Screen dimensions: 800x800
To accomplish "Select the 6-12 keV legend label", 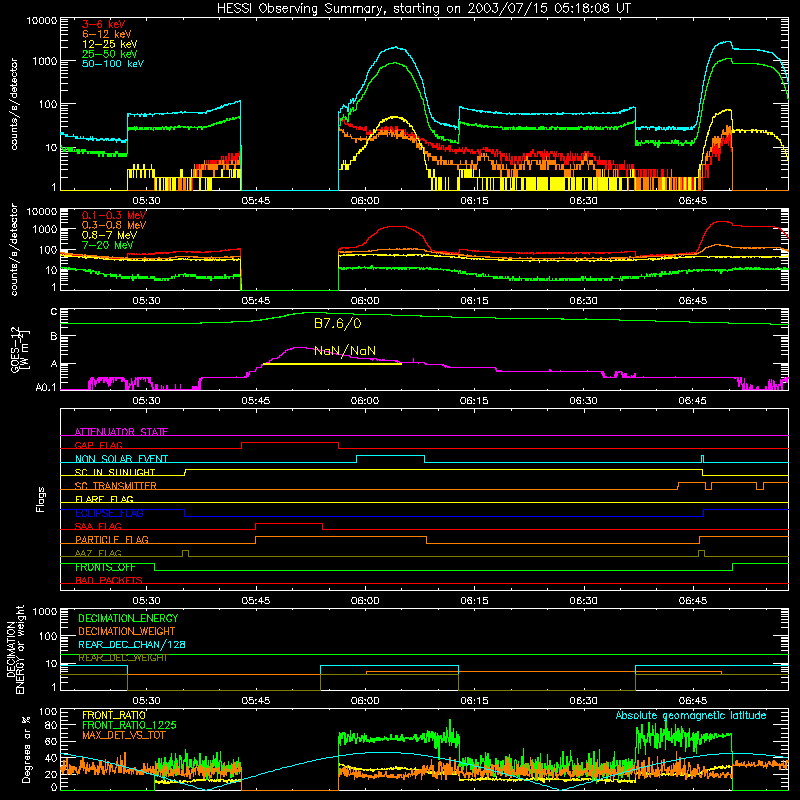I will click(x=107, y=34).
